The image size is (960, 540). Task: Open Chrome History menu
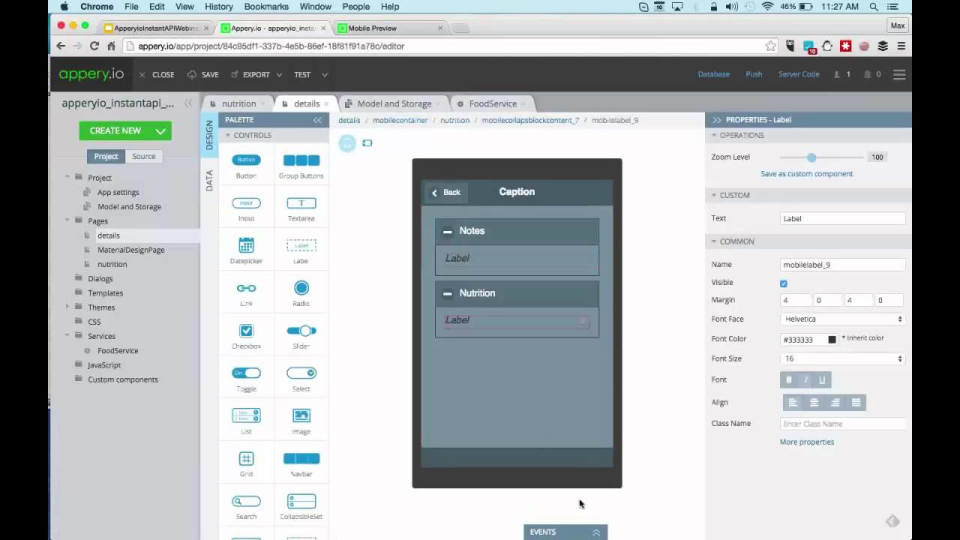tap(219, 7)
